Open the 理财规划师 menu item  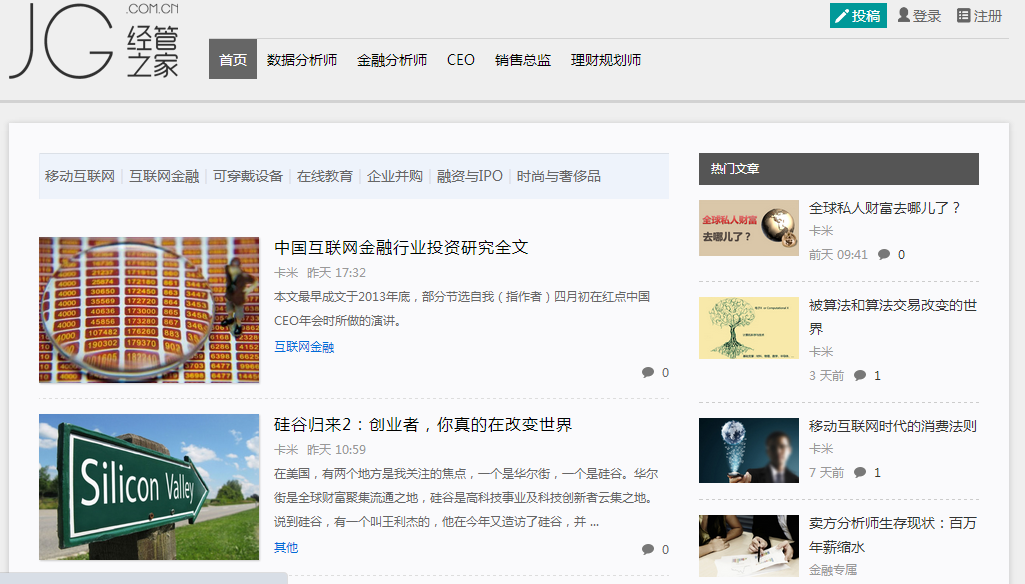606,60
